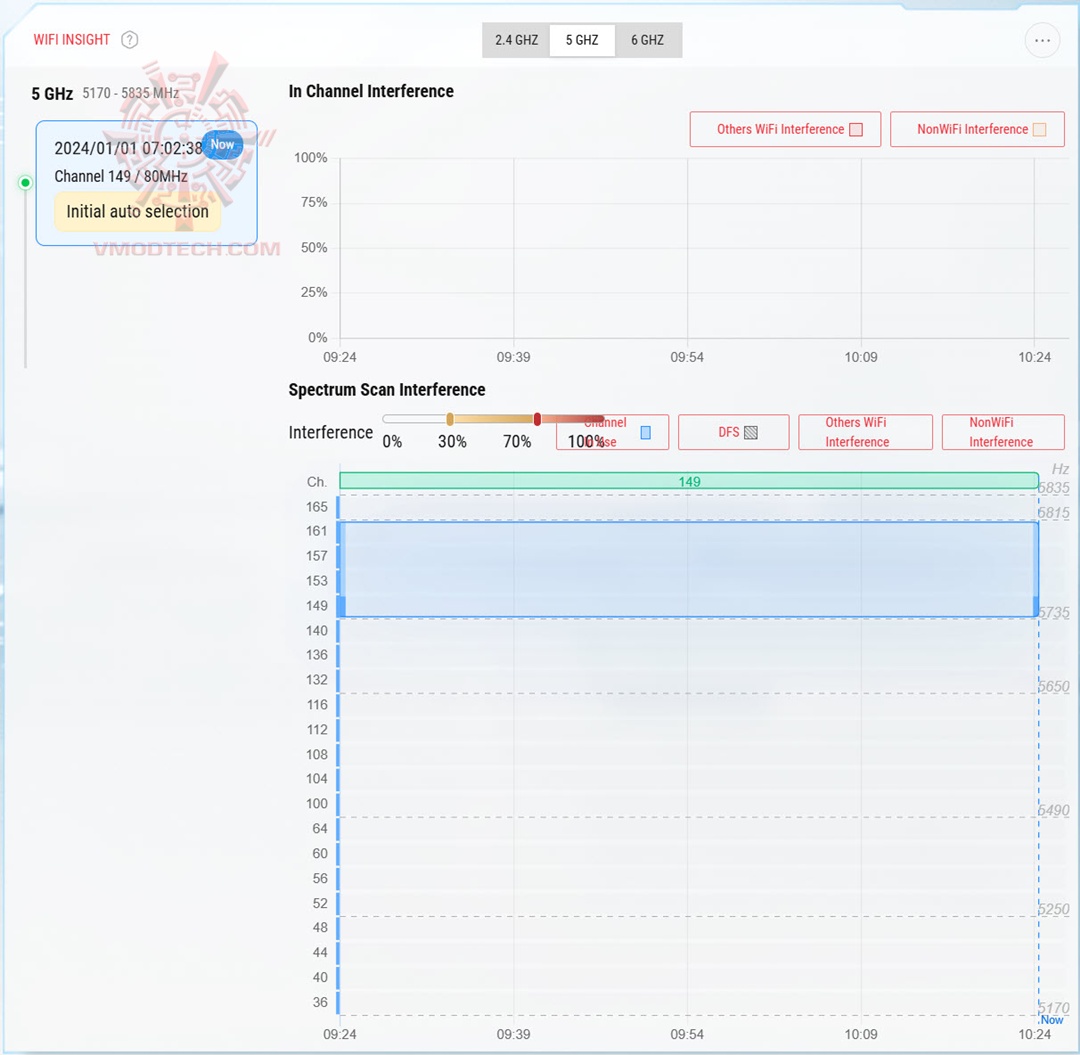Click the Now badge on the event card
This screenshot has height=1055, width=1080.
click(x=222, y=145)
